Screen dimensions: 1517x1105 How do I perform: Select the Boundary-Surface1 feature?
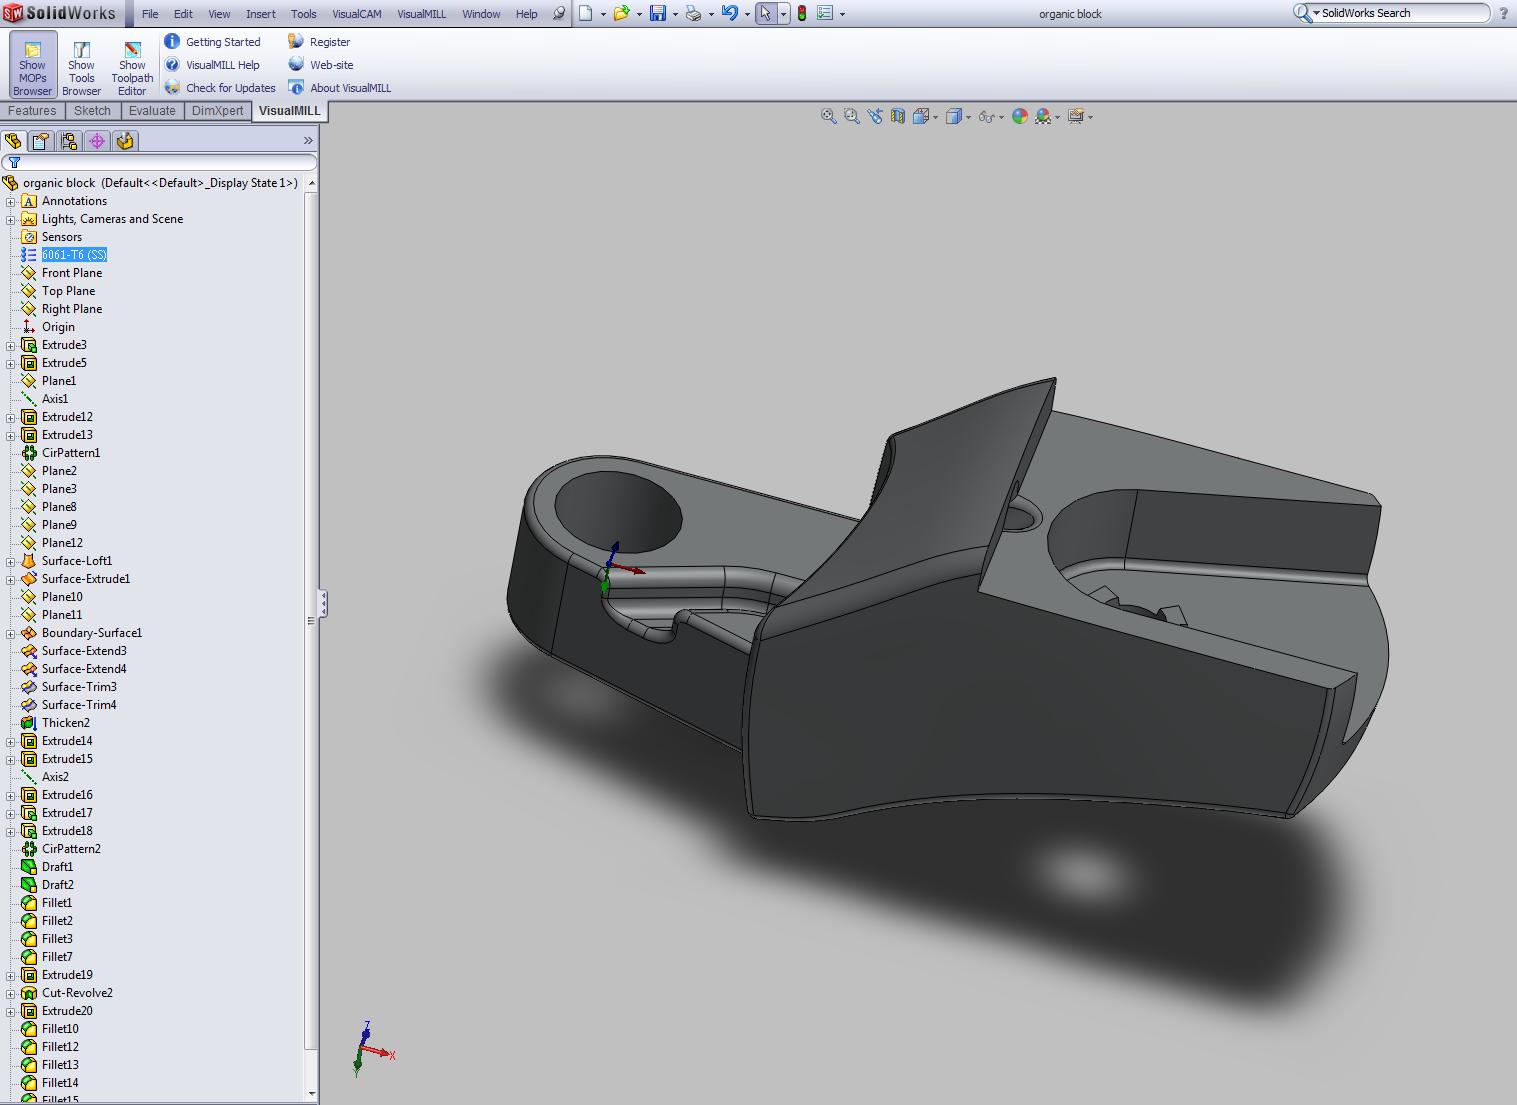[91, 633]
